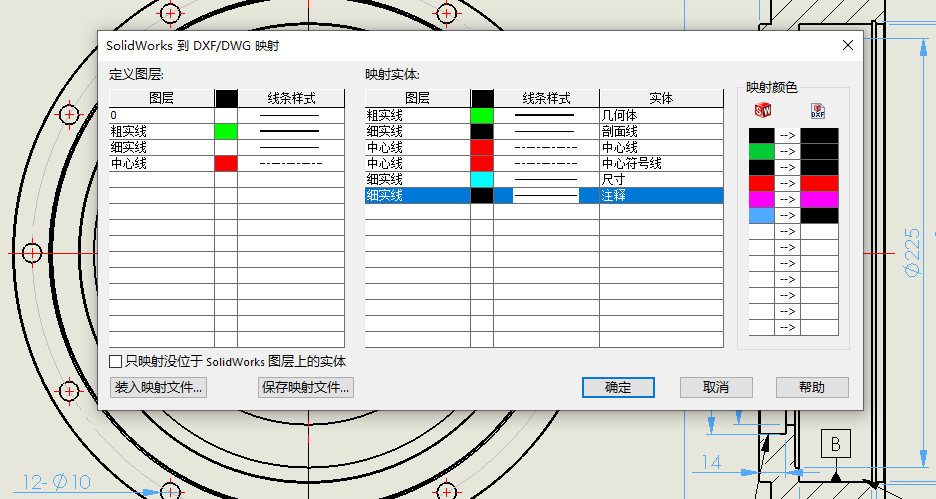Click the 装入映射文件... button

[x=158, y=387]
